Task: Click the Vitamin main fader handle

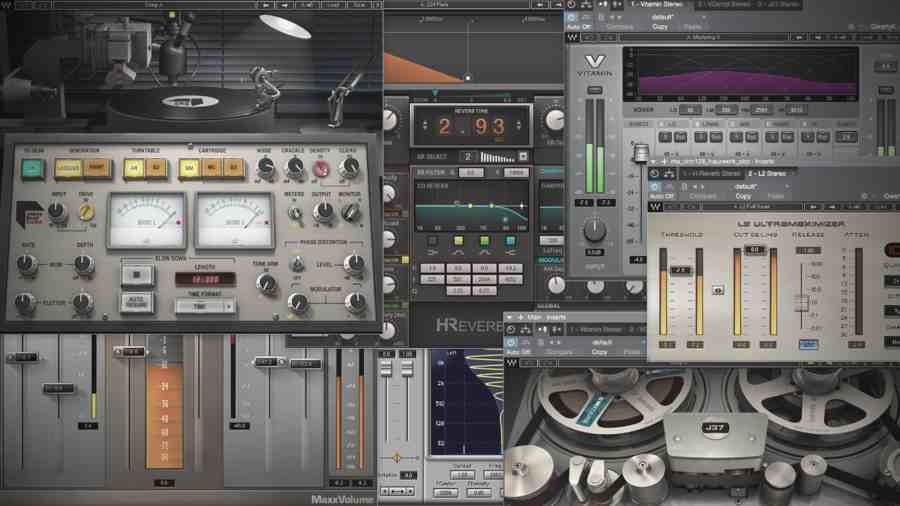Action: tap(641, 153)
